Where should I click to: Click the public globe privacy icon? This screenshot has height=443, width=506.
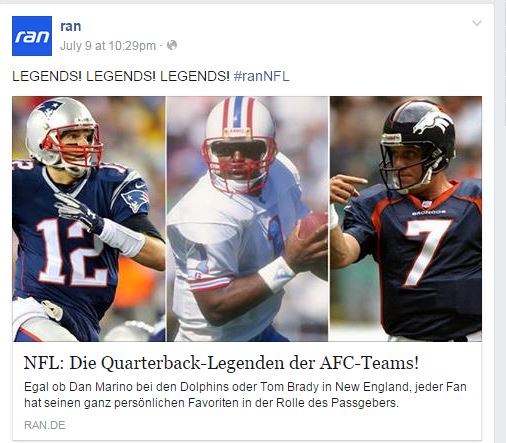coord(172,45)
